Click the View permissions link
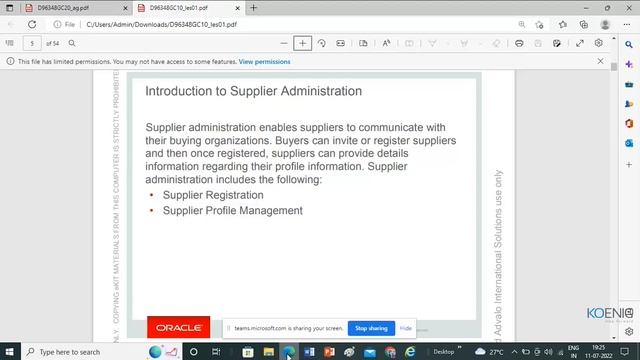The width and height of the screenshot is (640, 360). pos(264,62)
